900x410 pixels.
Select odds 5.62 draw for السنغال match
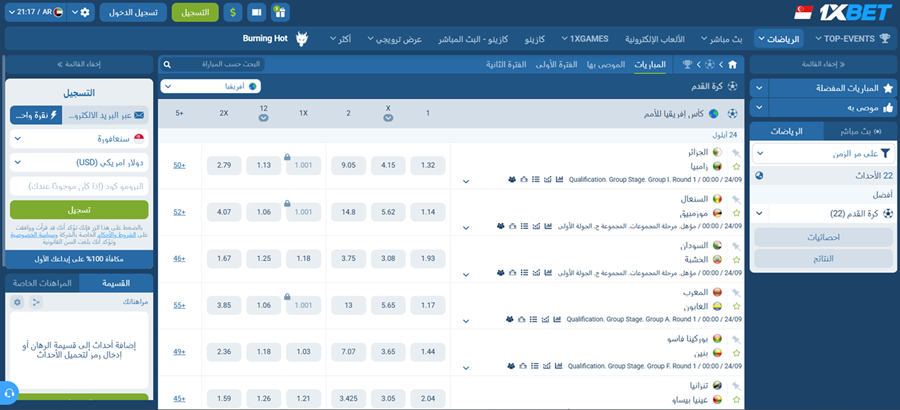388,212
